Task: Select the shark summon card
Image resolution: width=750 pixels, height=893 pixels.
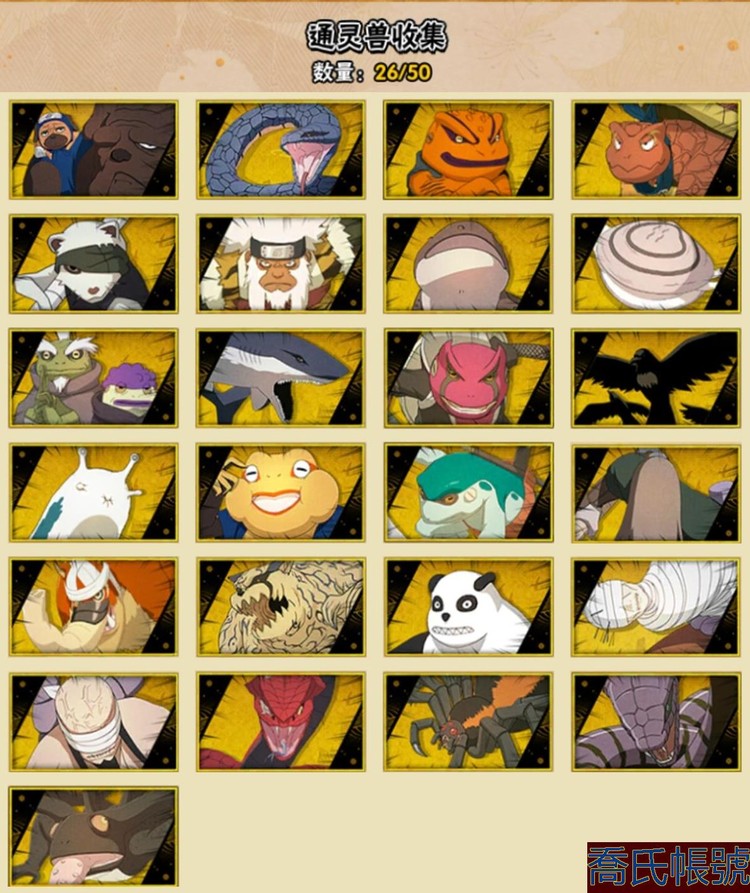Action: (x=281, y=378)
